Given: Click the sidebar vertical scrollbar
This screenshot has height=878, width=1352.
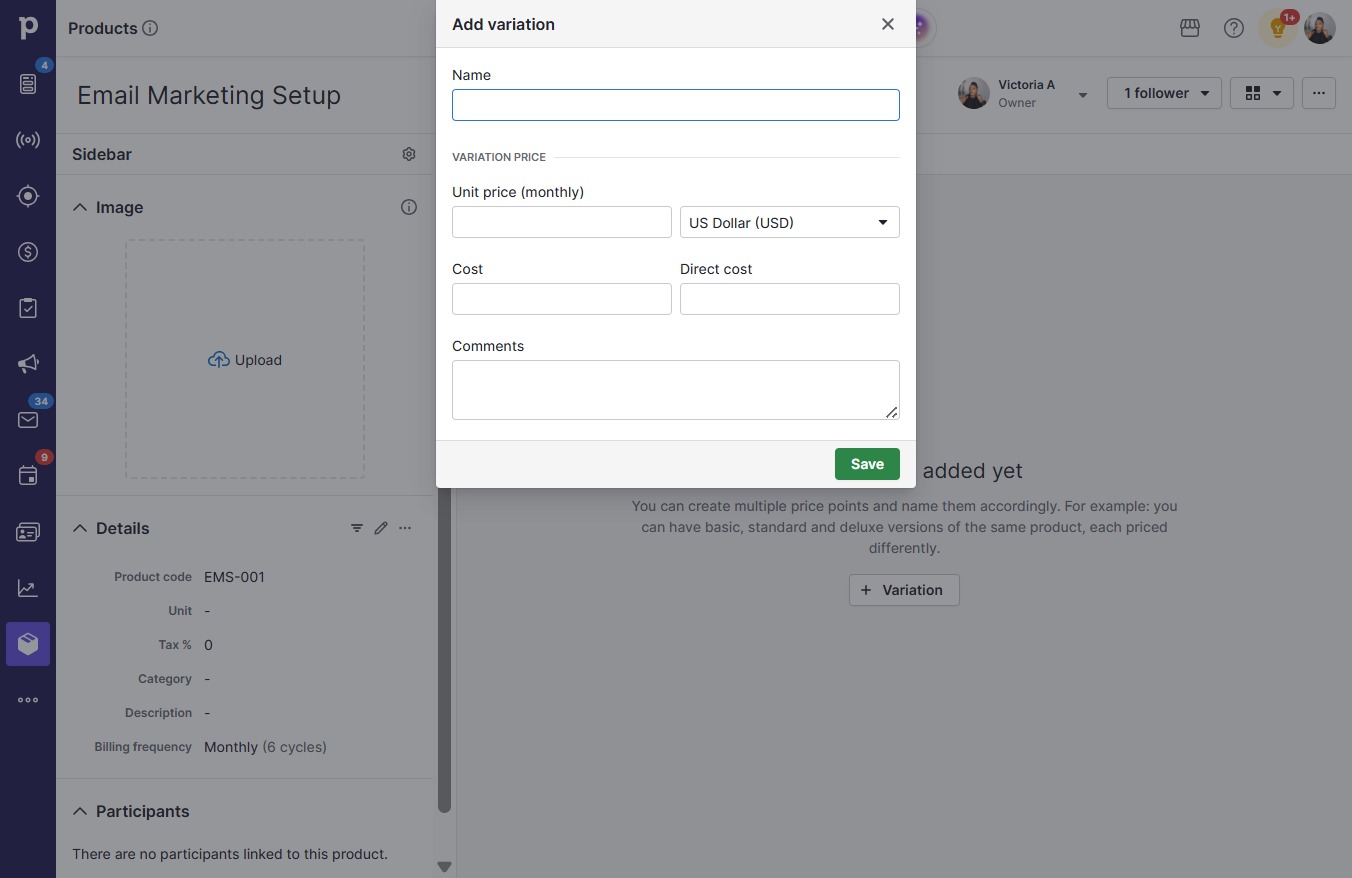Looking at the screenshot, I should (445, 650).
